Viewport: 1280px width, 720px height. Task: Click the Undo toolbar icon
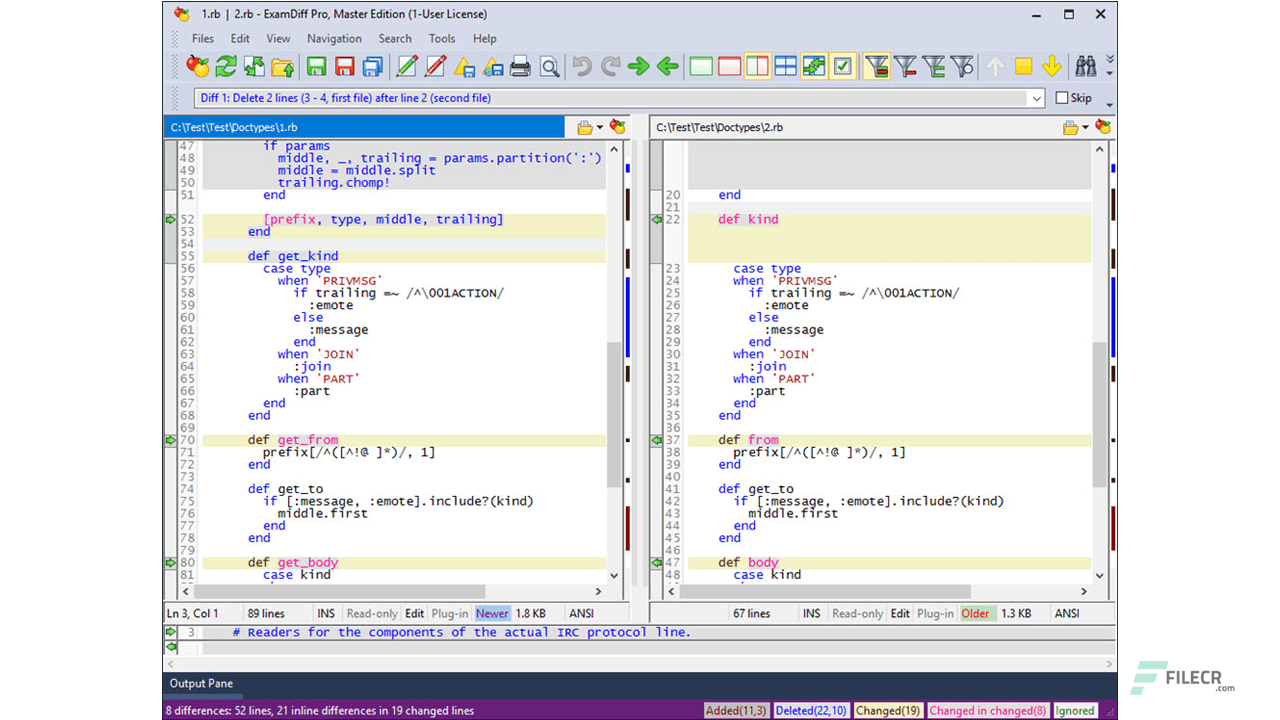580,66
